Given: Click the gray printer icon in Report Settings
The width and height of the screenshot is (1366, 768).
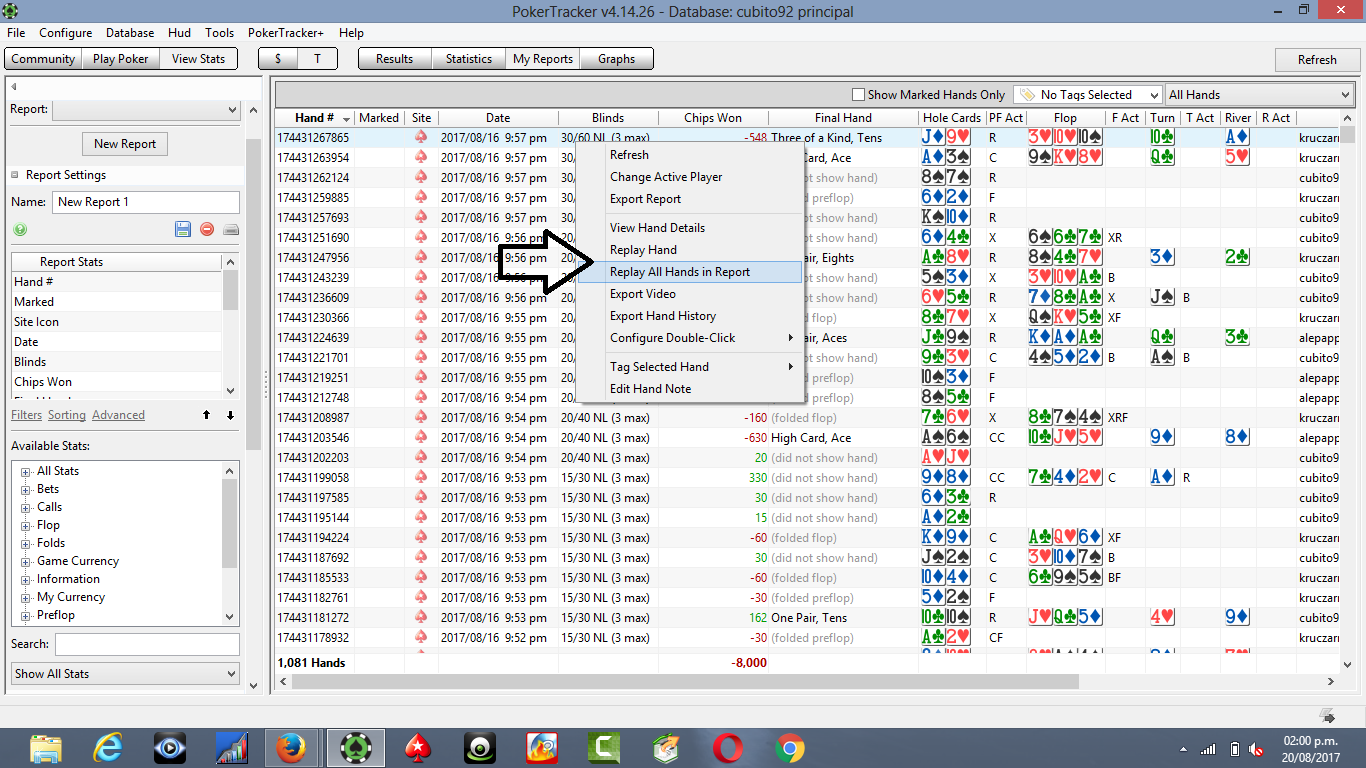Looking at the screenshot, I should click(x=231, y=229).
